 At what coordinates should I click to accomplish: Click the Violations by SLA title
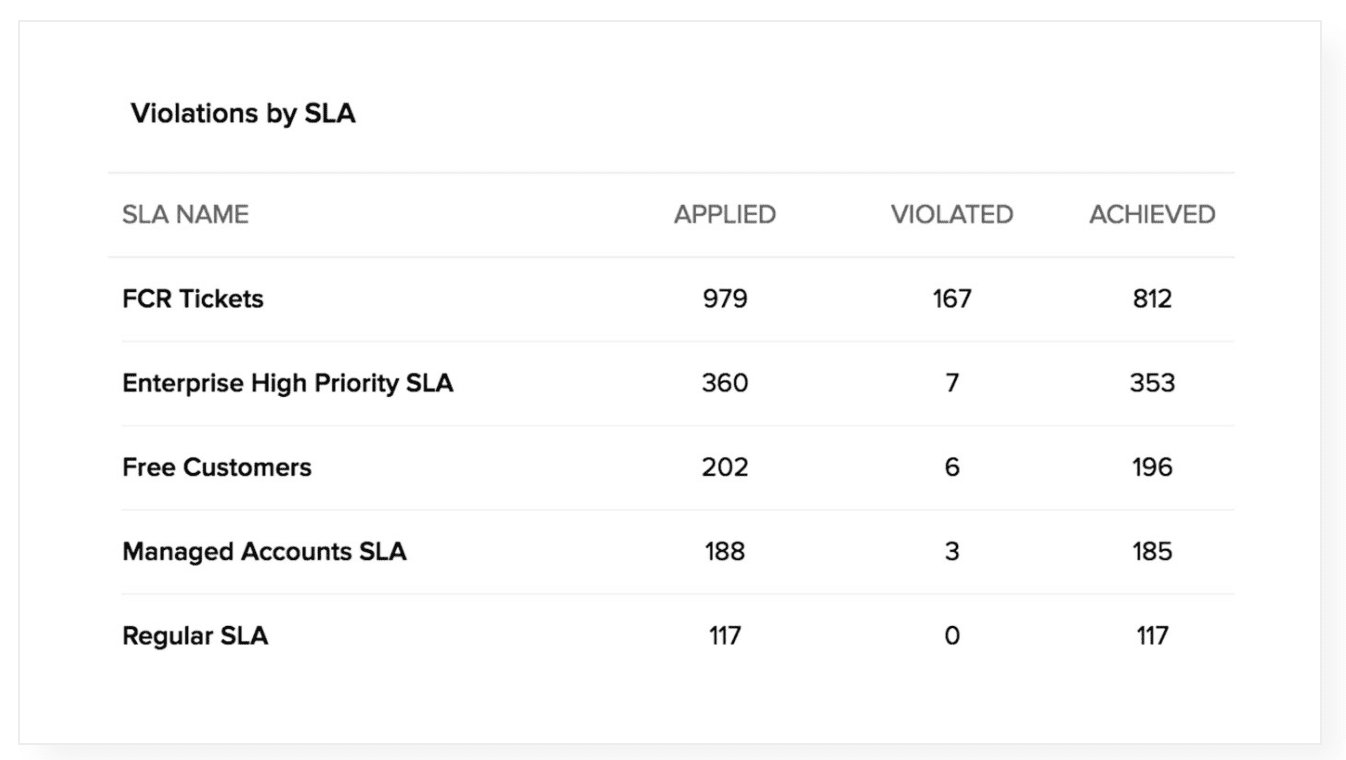point(243,114)
